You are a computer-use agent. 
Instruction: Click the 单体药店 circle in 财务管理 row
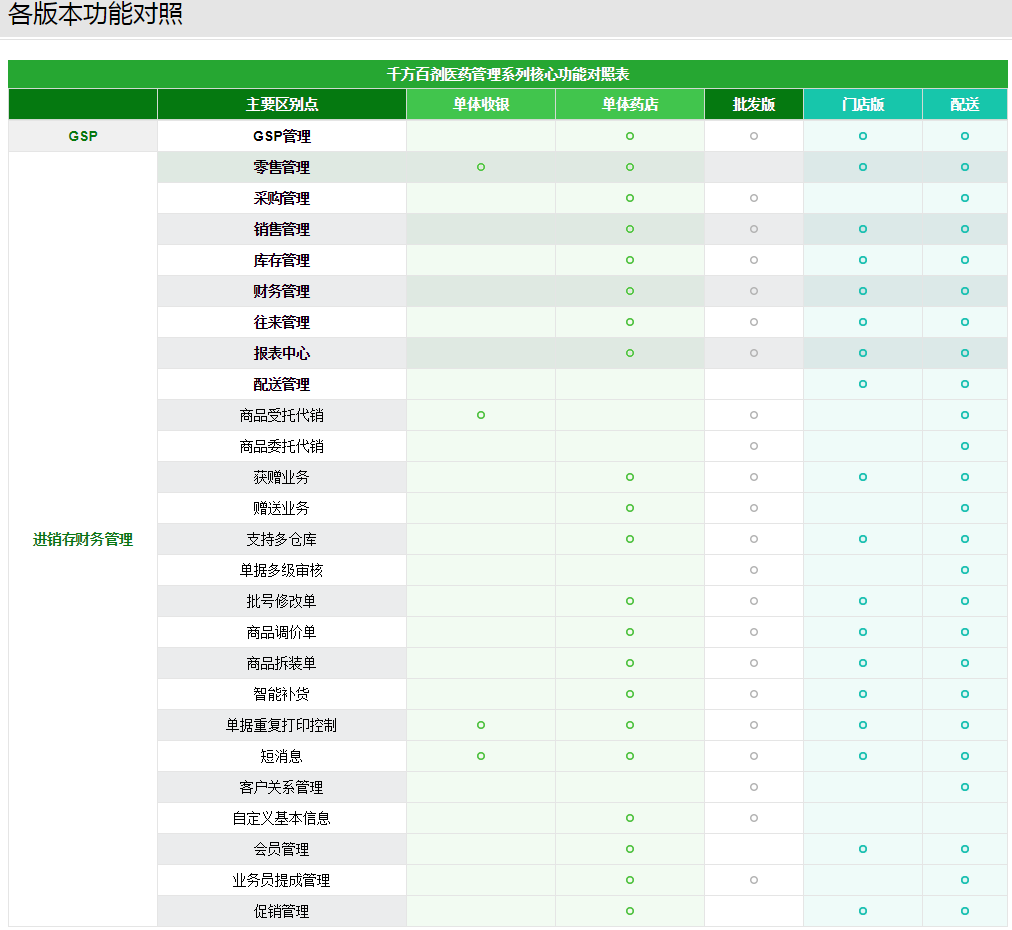coord(630,291)
